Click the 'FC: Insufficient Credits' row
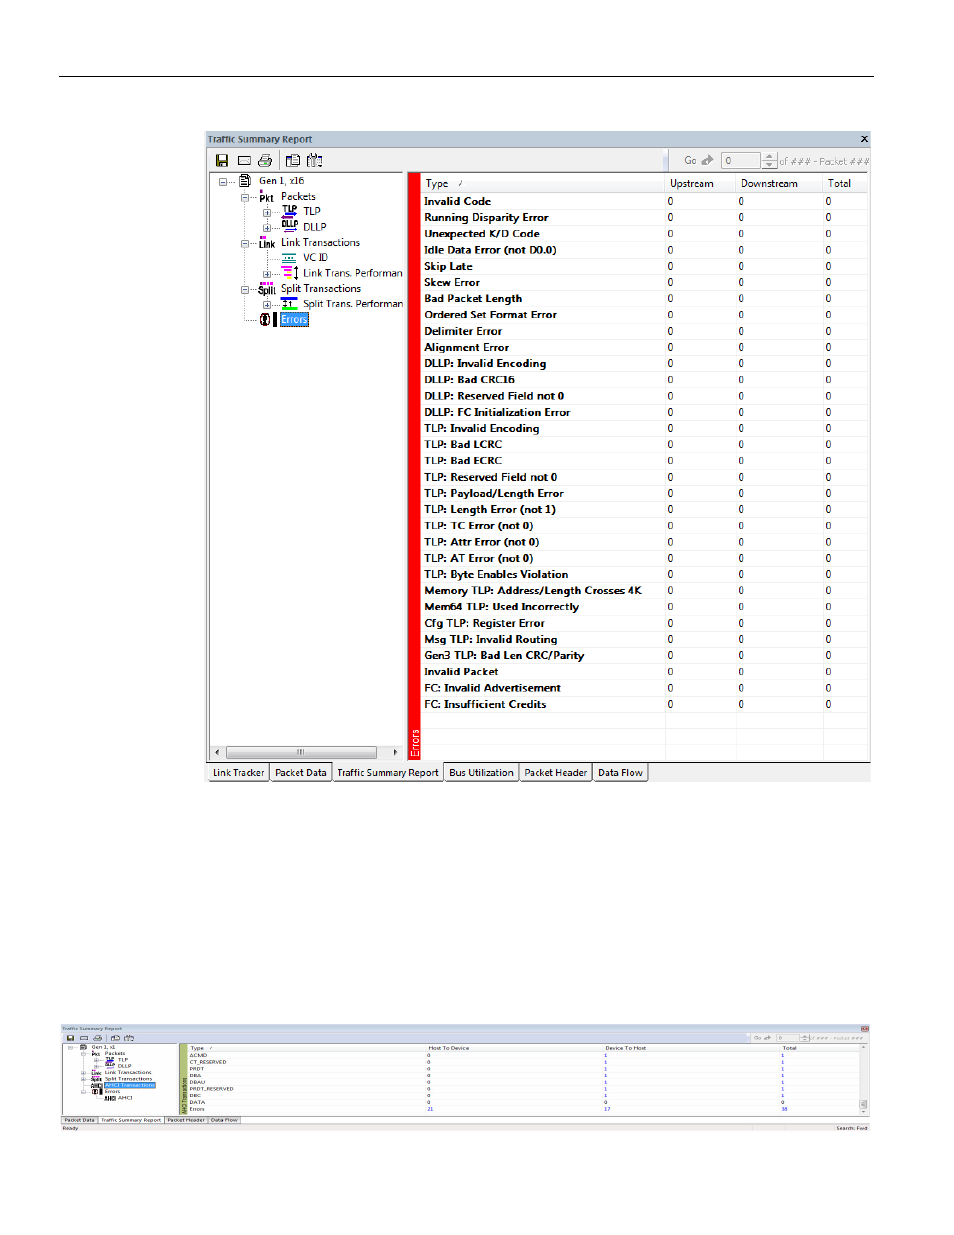This screenshot has height=1235, width=954. (645, 705)
